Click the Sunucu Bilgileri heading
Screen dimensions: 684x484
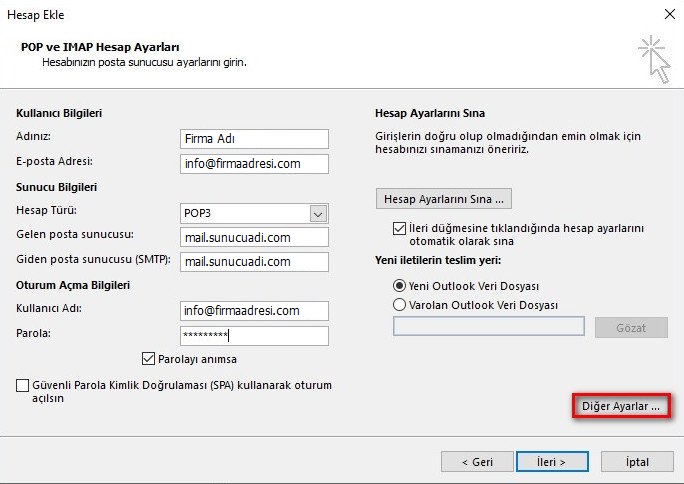click(56, 187)
